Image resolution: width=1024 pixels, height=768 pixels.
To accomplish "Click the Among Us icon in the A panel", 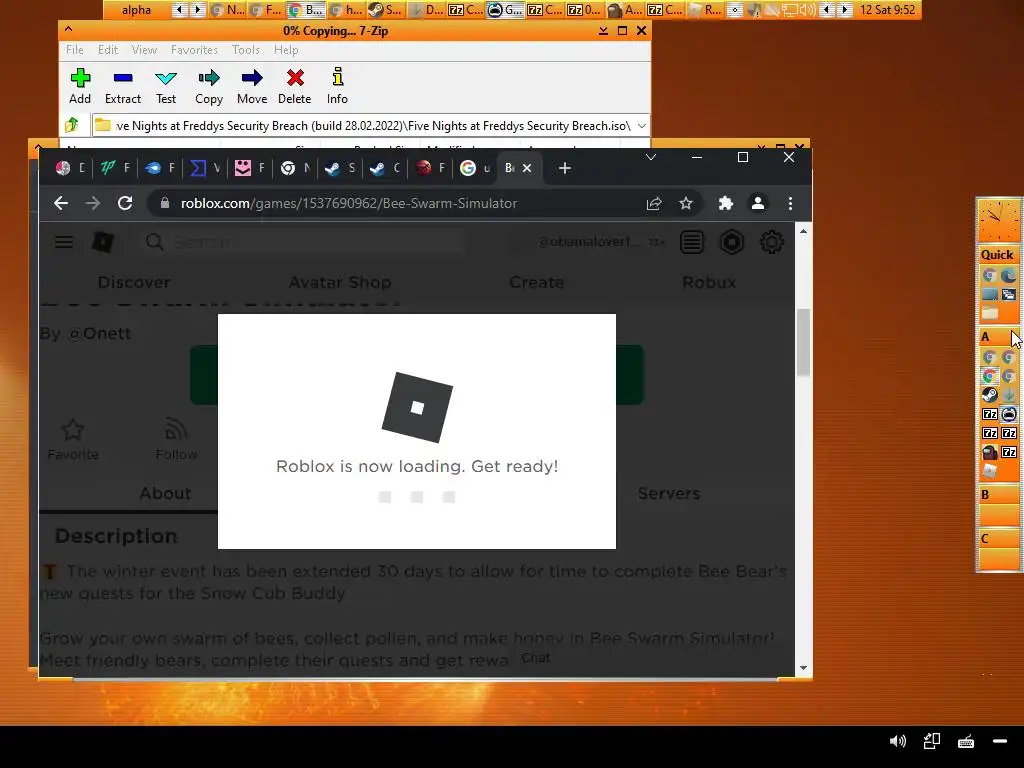I will [989, 451].
